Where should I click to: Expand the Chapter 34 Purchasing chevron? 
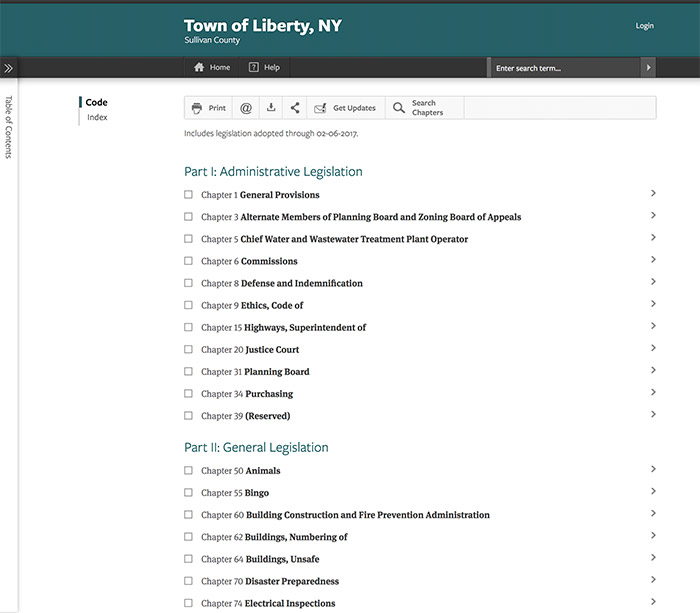[x=652, y=392]
